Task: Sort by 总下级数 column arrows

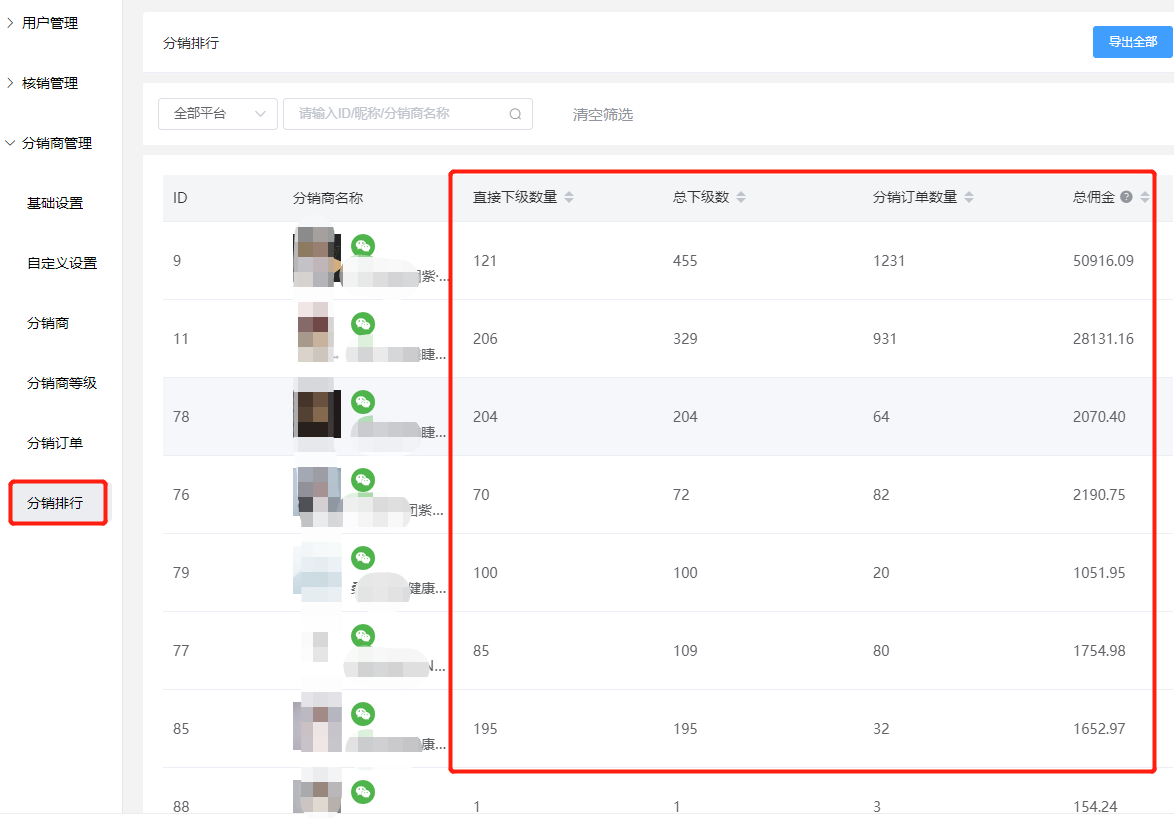Action: [741, 197]
